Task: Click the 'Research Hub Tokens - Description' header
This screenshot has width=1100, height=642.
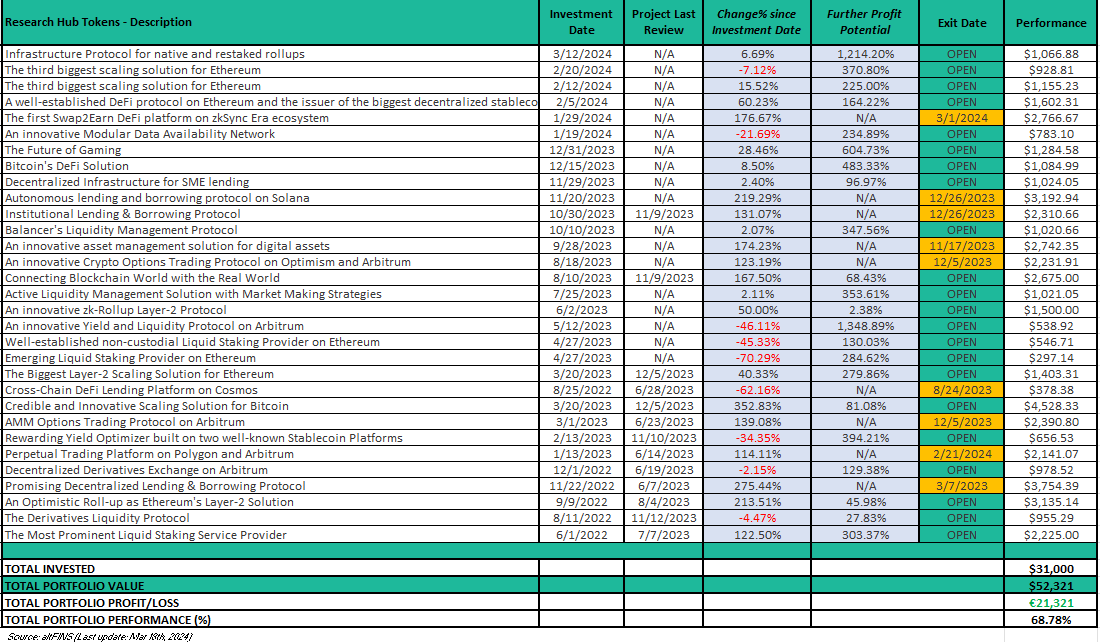Action: point(98,22)
